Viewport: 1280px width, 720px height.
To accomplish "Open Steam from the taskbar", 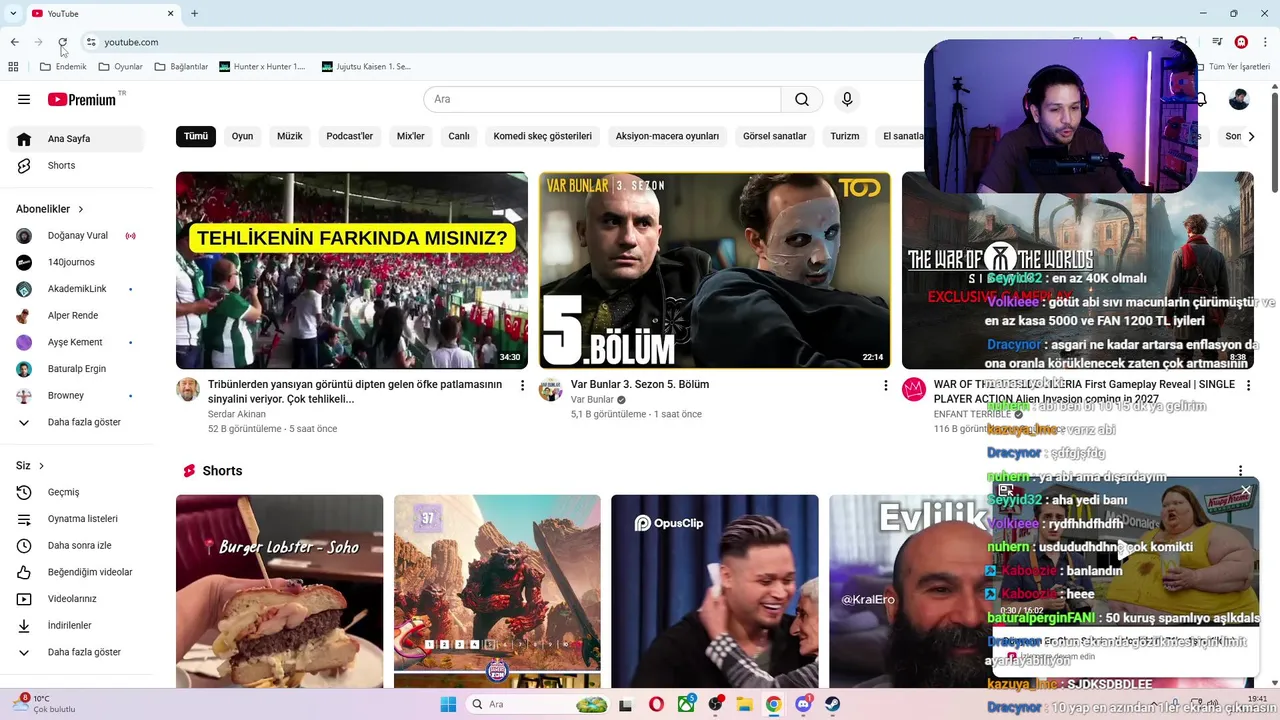I will 833,704.
